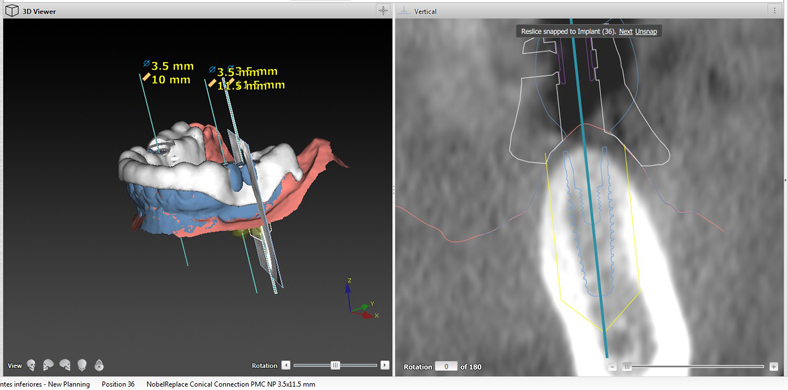Click the 3D Viewer rotation slider handle
Viewport: 788px width, 390px height.
pyautogui.click(x=336, y=365)
